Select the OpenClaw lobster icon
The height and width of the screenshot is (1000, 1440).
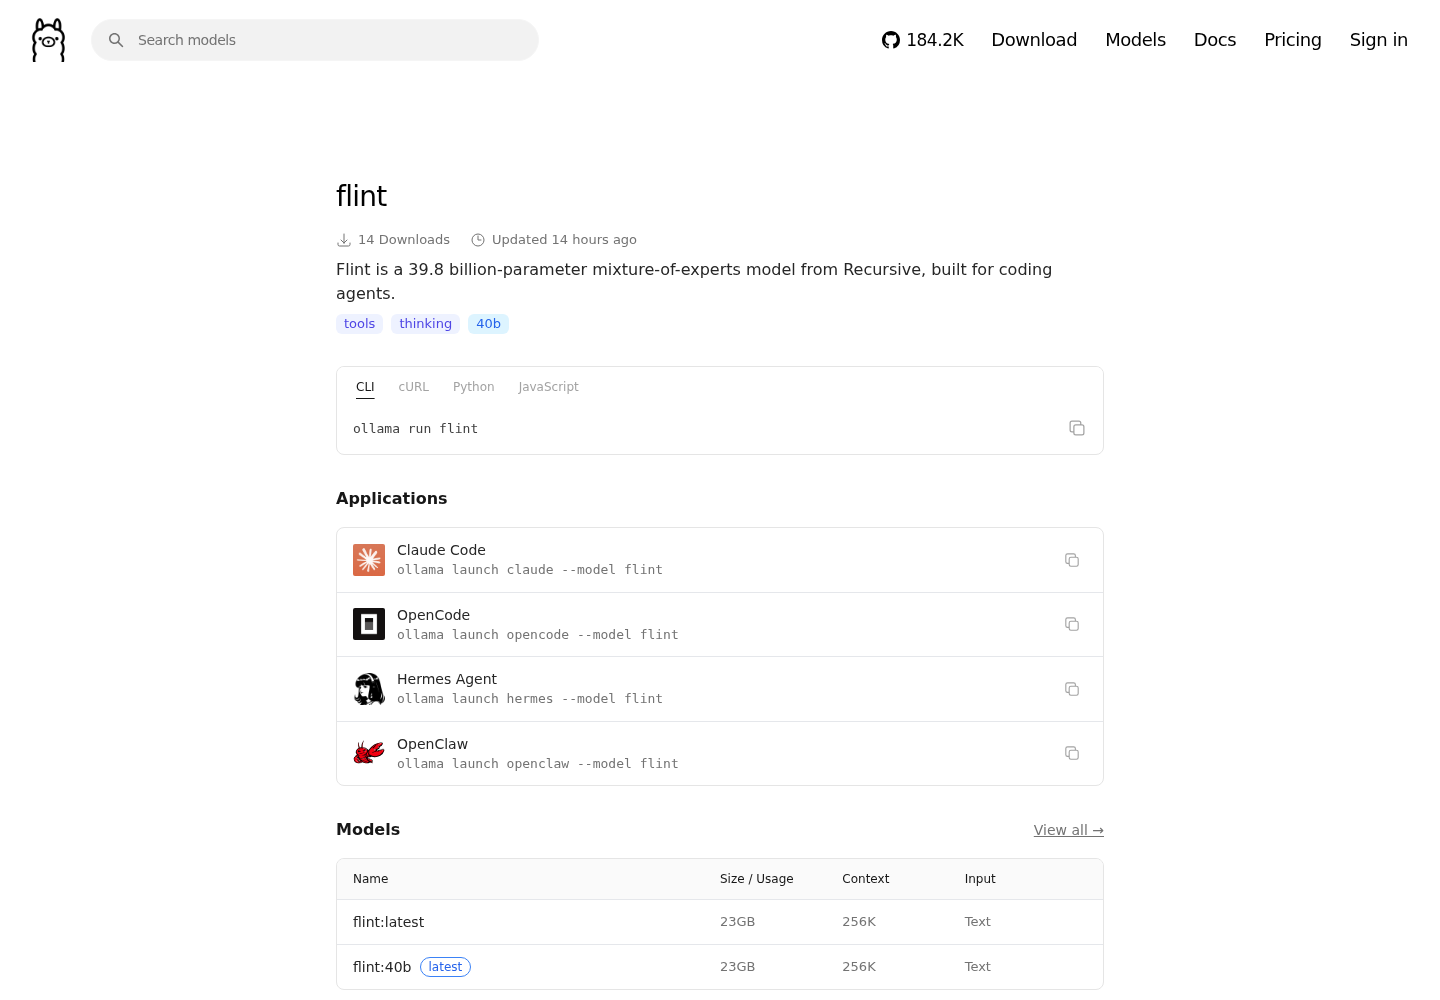[369, 753]
